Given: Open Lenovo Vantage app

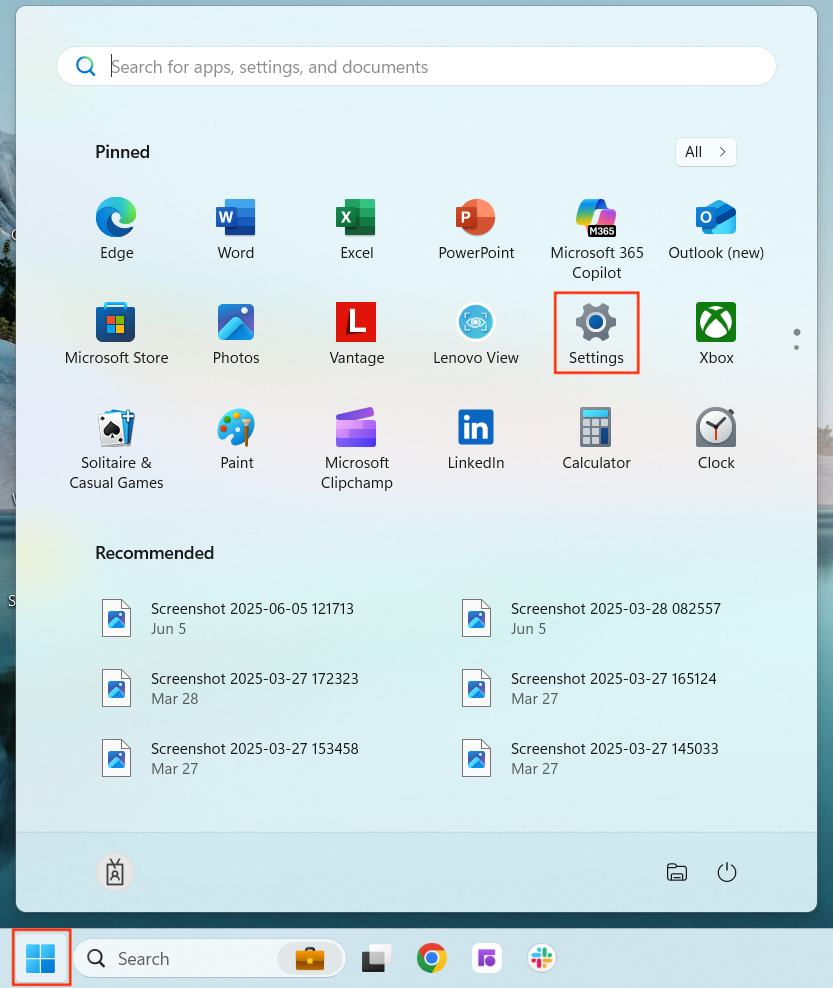Looking at the screenshot, I should coord(356,333).
